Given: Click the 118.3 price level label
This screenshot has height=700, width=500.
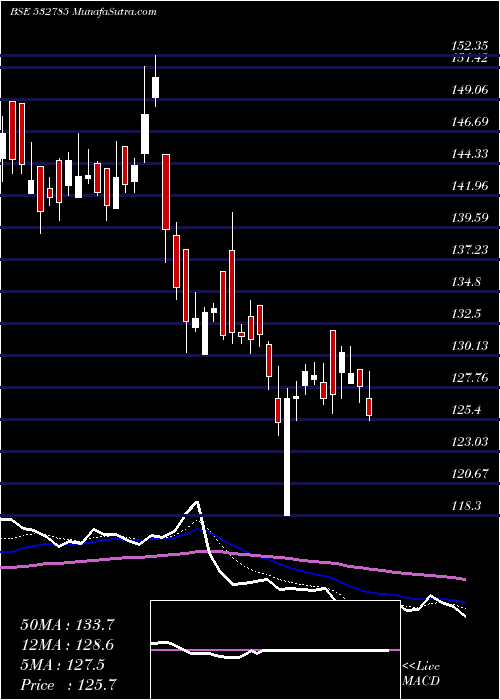Looking at the screenshot, I should pyautogui.click(x=467, y=505).
